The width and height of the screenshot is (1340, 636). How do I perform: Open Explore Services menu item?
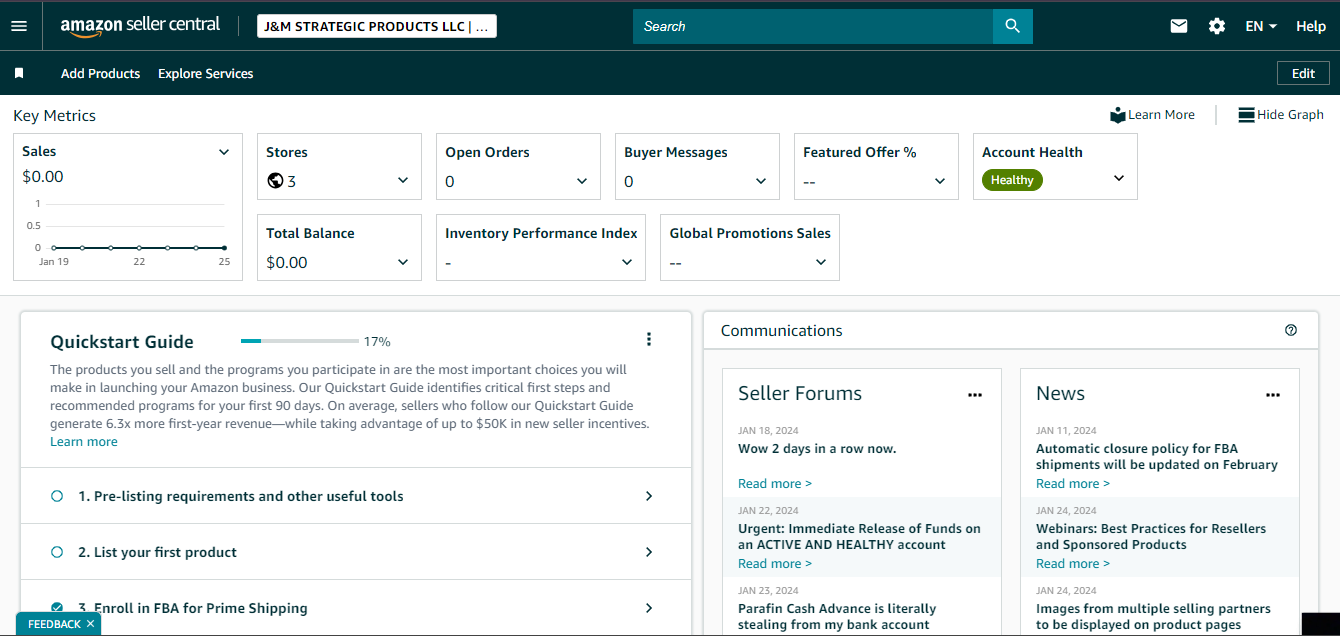pyautogui.click(x=205, y=73)
